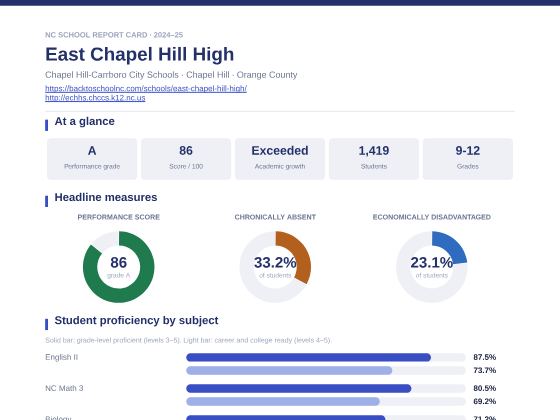Click the green performance score donut chart
This screenshot has width=560, height=420.
point(119,267)
